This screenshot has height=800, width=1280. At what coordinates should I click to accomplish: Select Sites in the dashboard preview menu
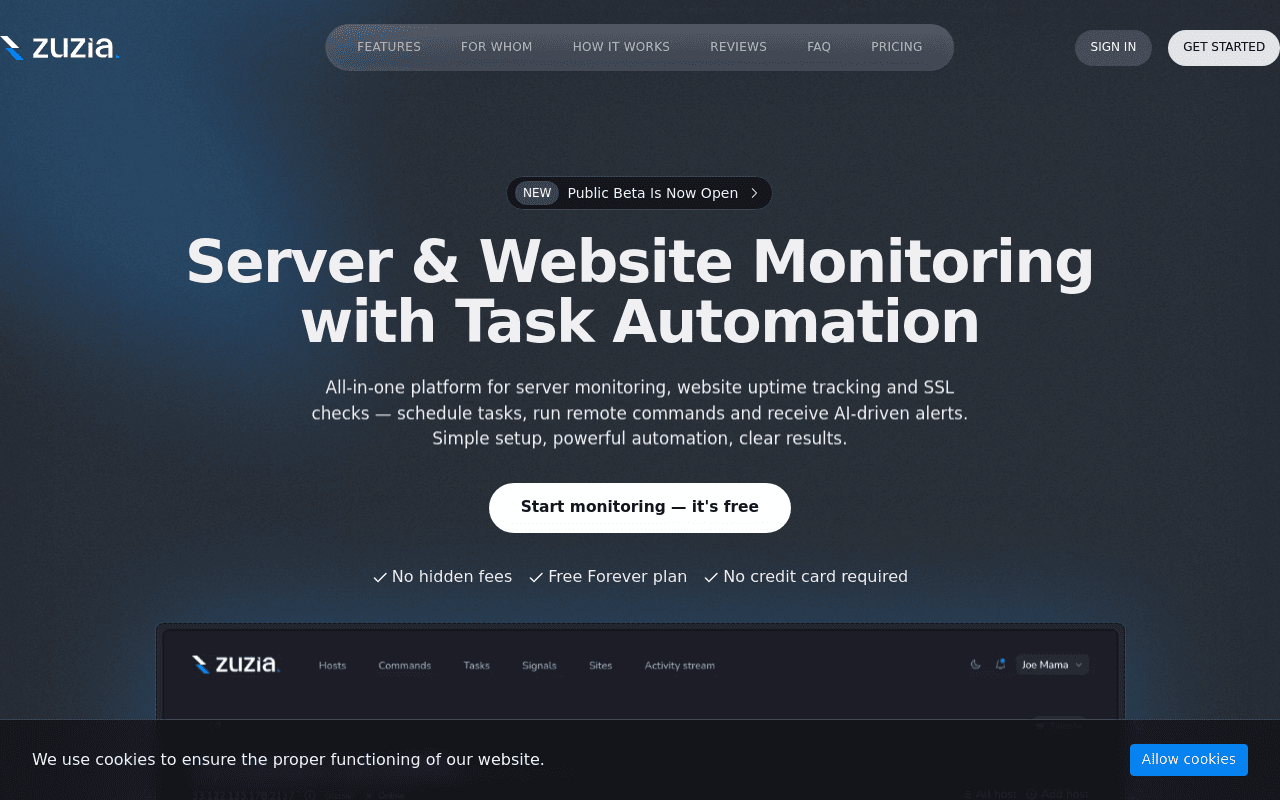click(x=600, y=665)
